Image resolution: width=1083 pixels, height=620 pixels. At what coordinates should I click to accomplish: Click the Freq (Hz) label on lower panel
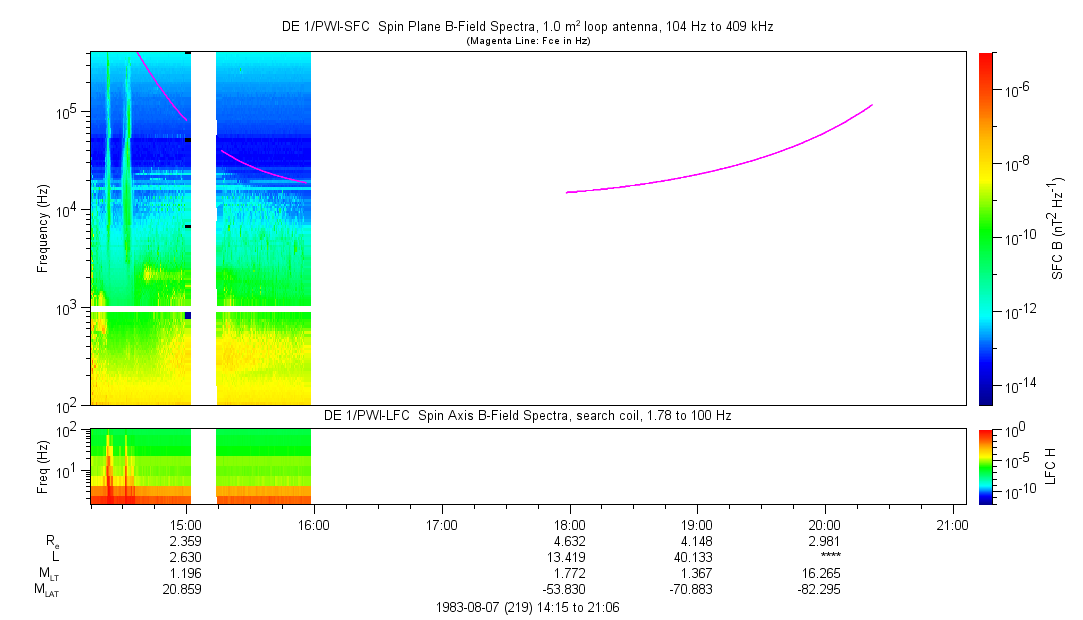coord(44,466)
